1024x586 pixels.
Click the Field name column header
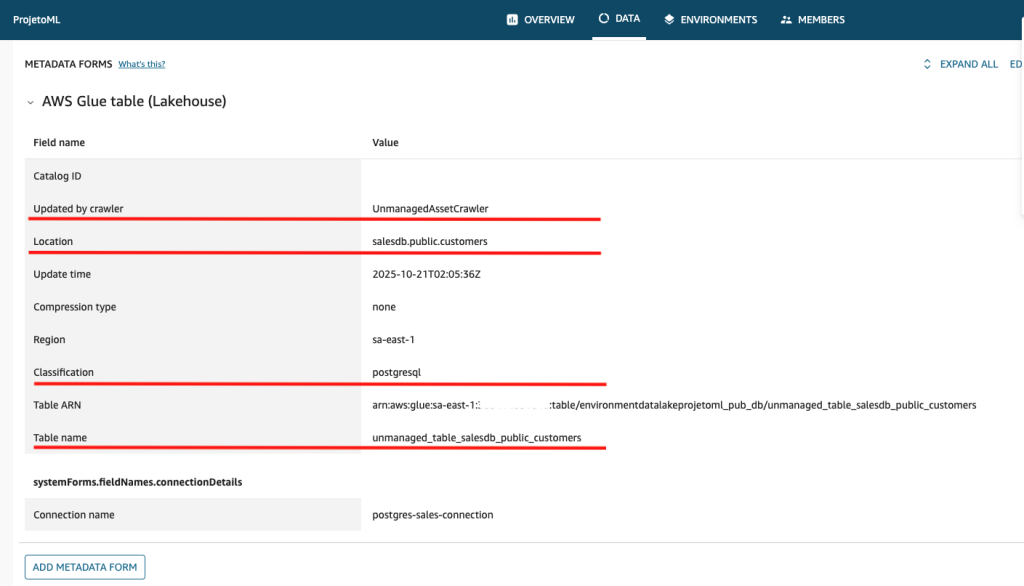click(x=59, y=143)
